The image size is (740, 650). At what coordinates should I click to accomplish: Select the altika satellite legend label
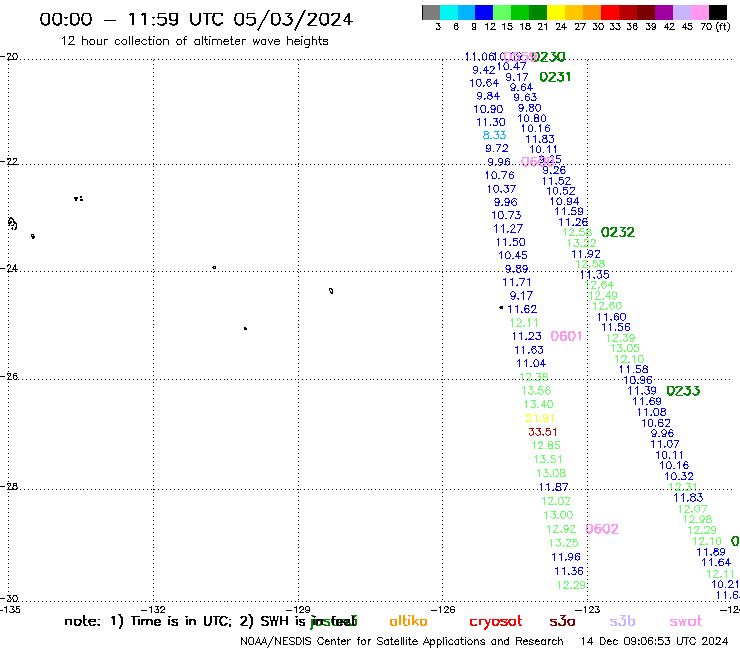pos(408,621)
